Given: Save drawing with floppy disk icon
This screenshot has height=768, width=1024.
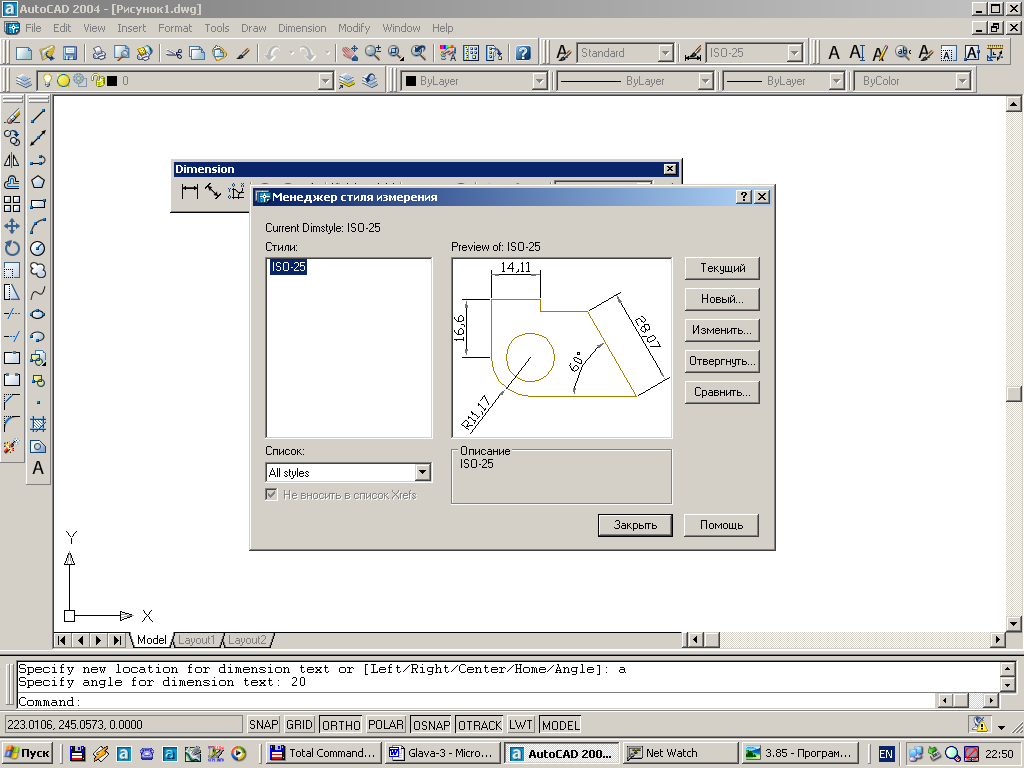Looking at the screenshot, I should tap(70, 53).
